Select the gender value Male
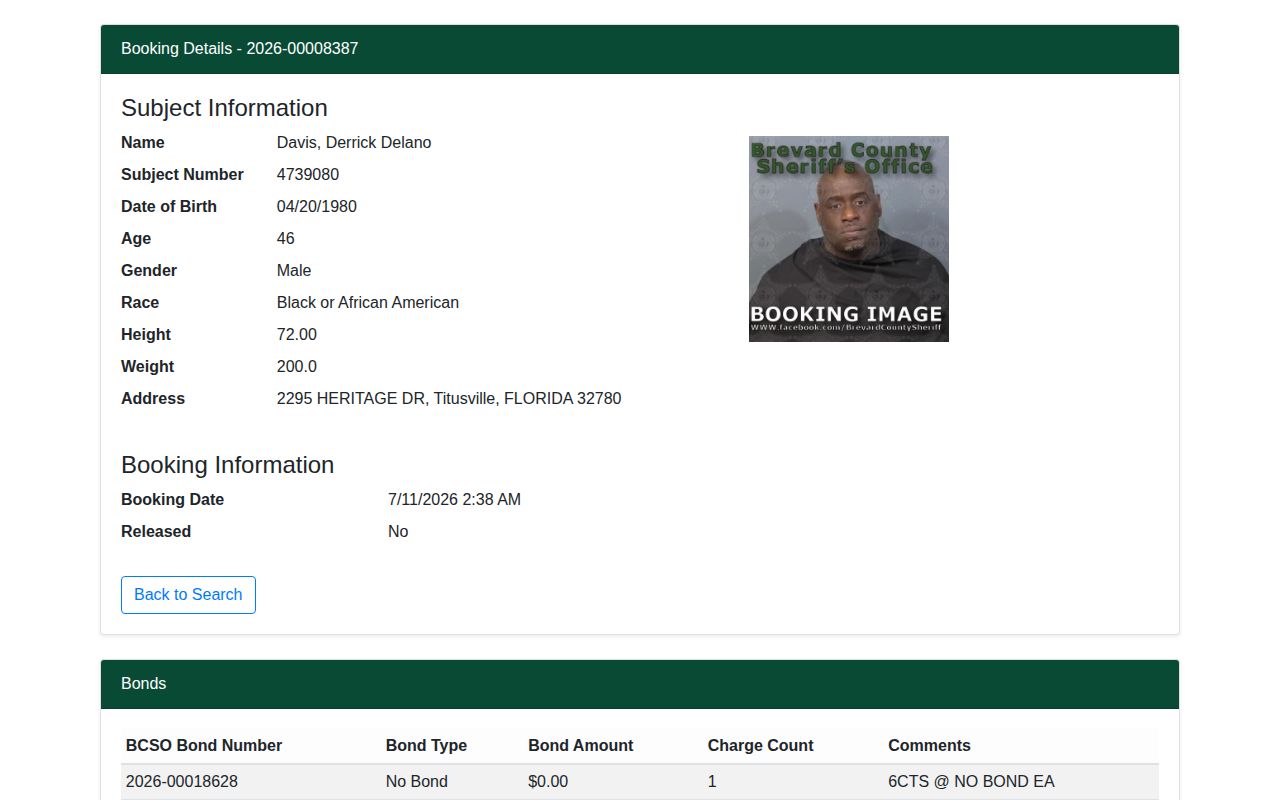The width and height of the screenshot is (1280, 800). click(x=294, y=271)
